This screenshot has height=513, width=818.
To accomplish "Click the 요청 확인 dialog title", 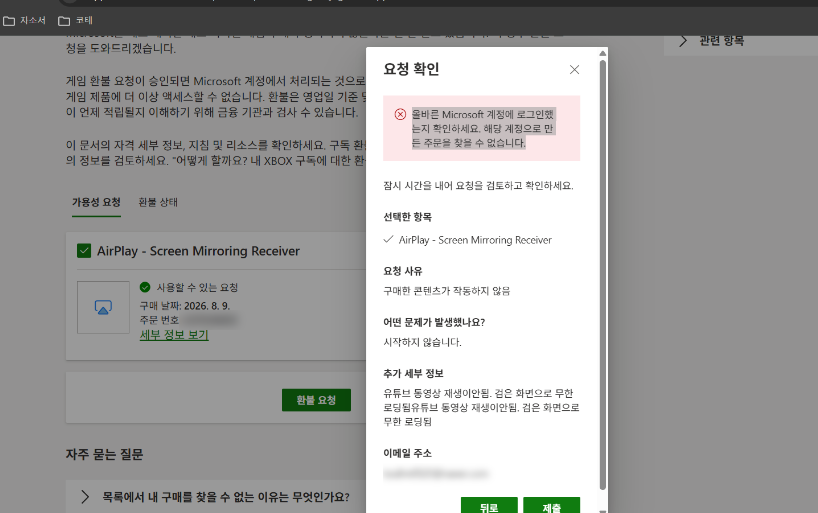I will pyautogui.click(x=411, y=69).
